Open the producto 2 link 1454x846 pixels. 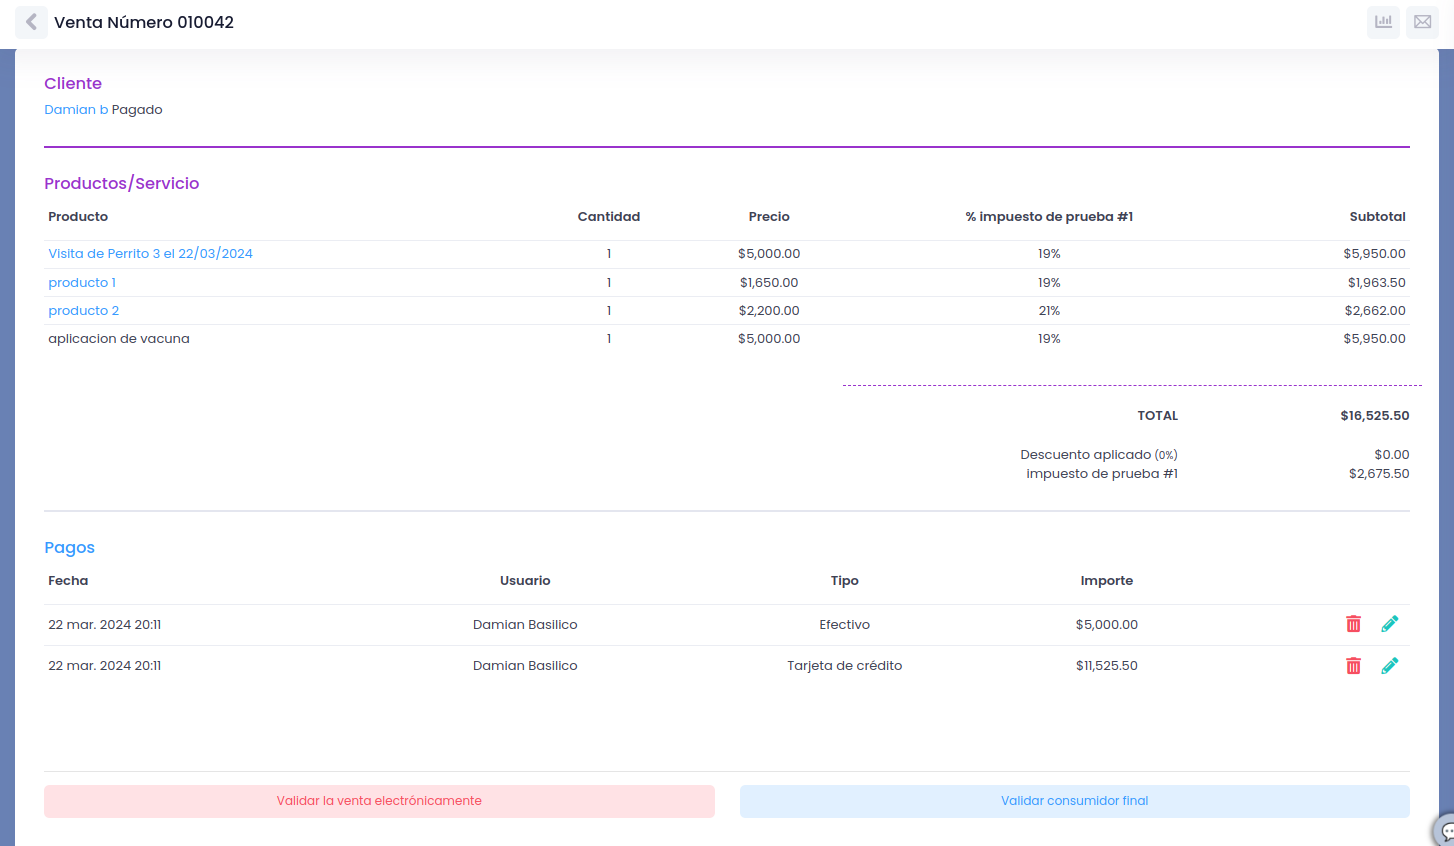click(84, 311)
